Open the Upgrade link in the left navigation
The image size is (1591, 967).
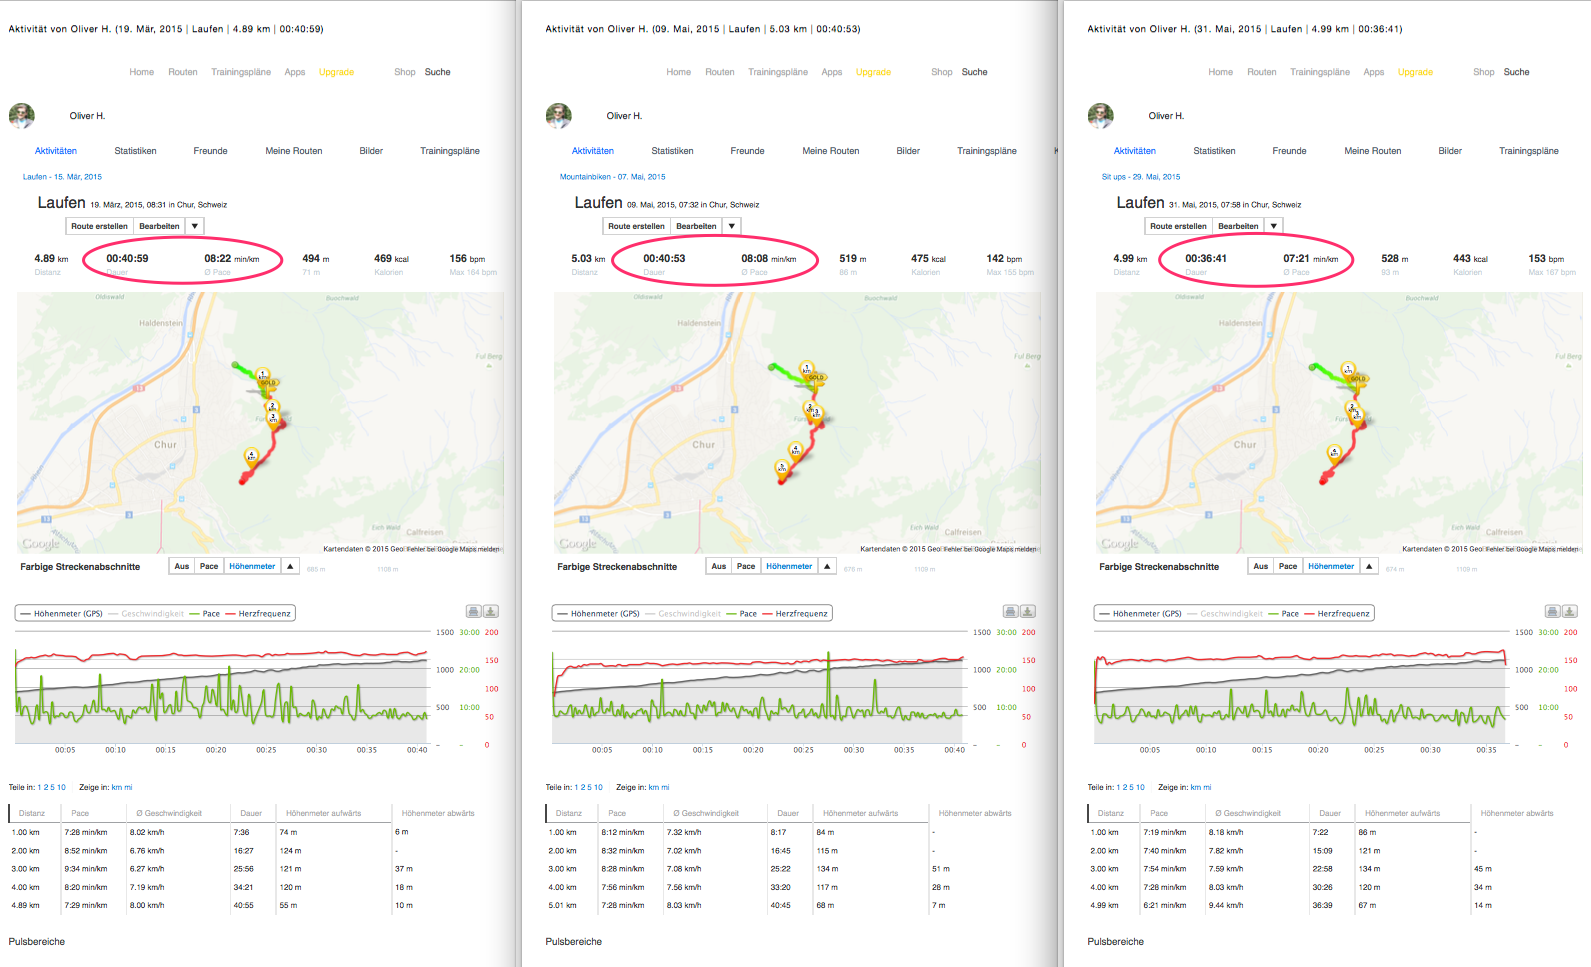336,72
